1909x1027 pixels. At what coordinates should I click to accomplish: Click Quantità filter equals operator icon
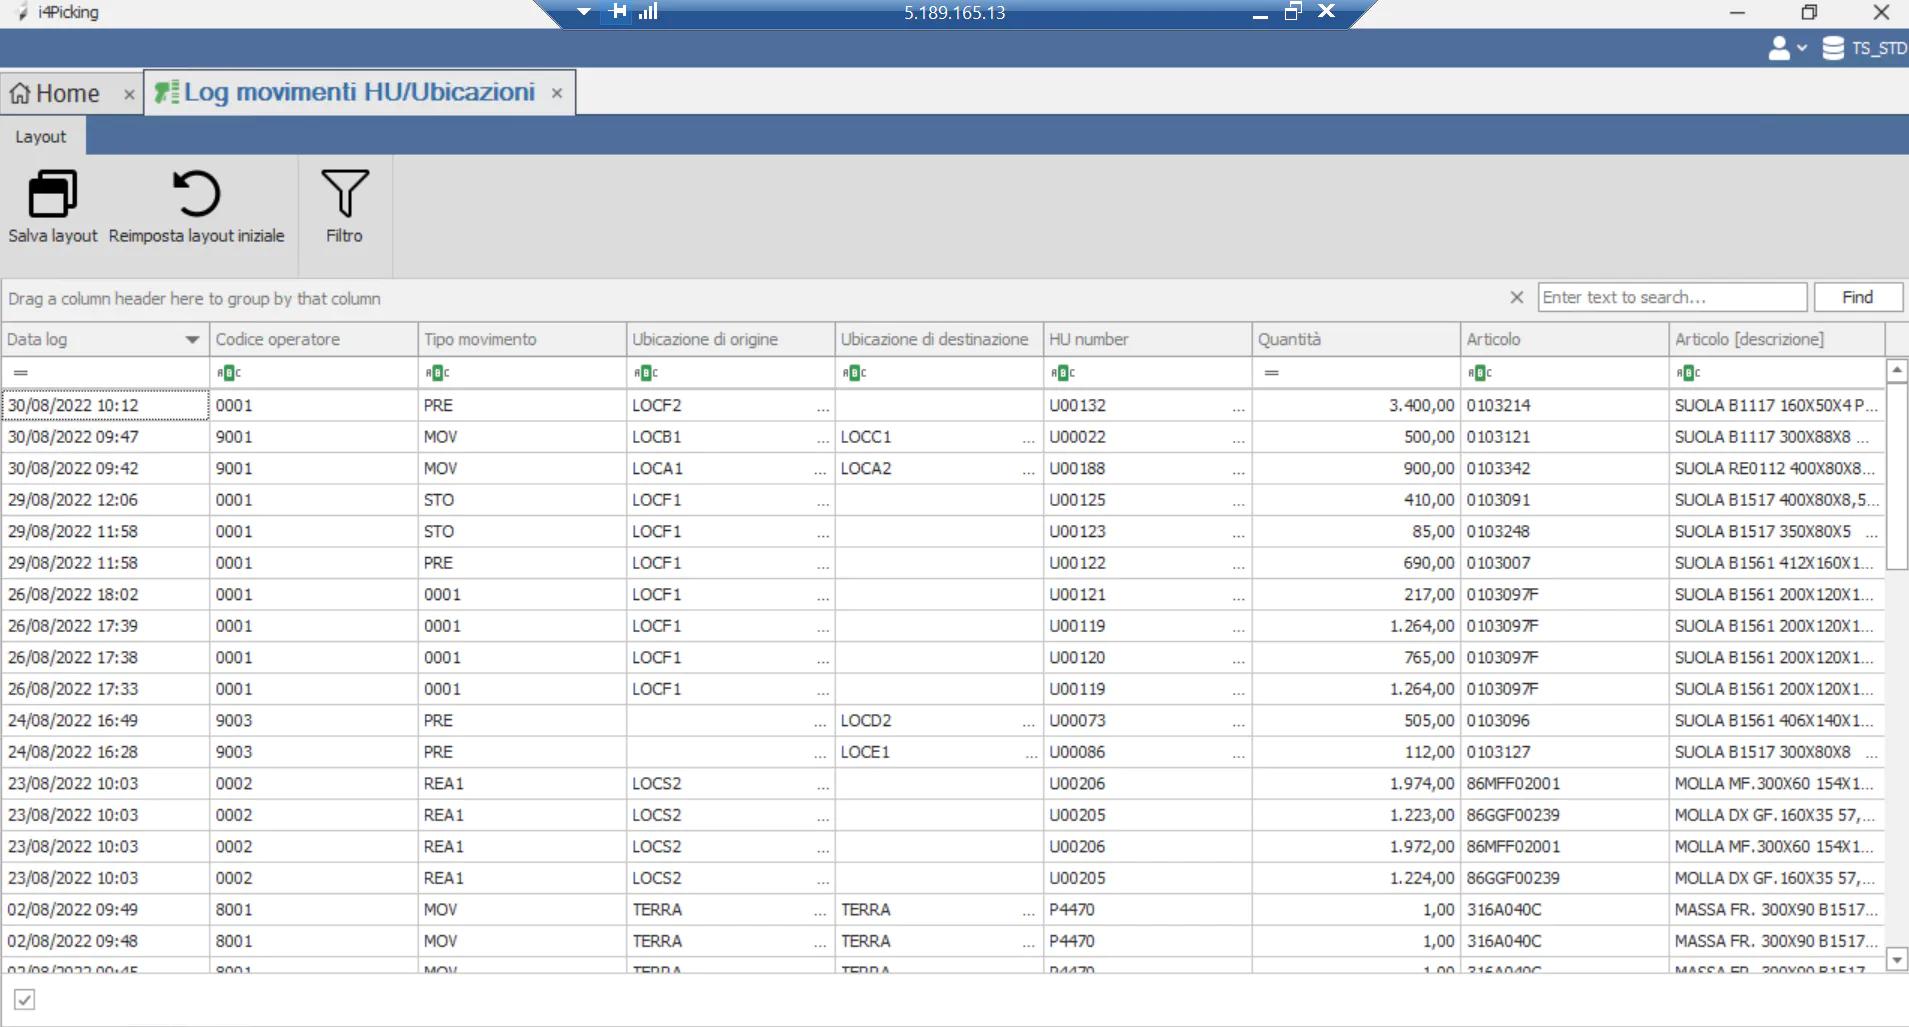(1272, 373)
